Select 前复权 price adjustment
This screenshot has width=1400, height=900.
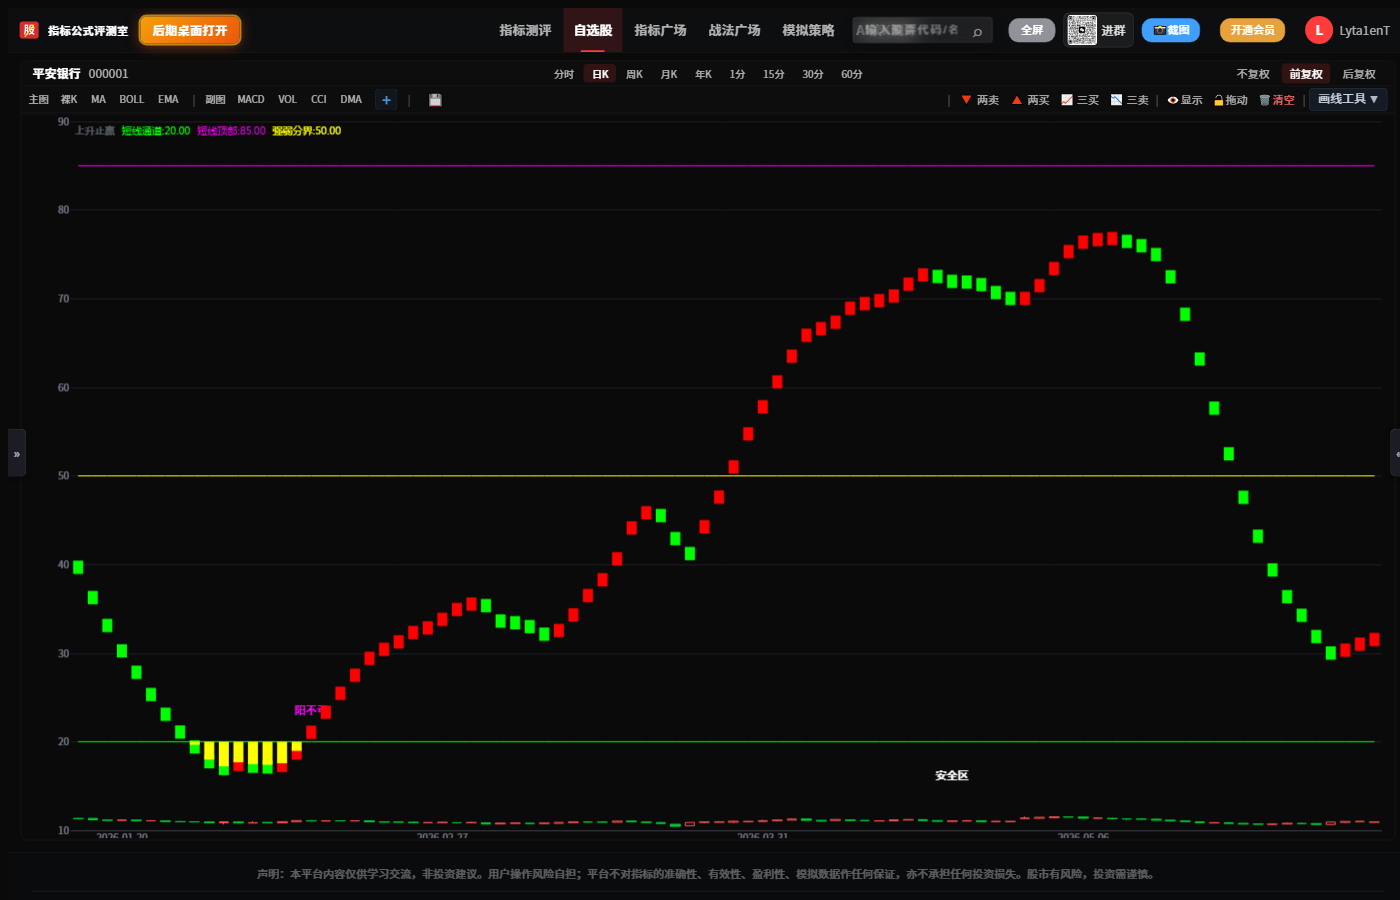[1306, 74]
